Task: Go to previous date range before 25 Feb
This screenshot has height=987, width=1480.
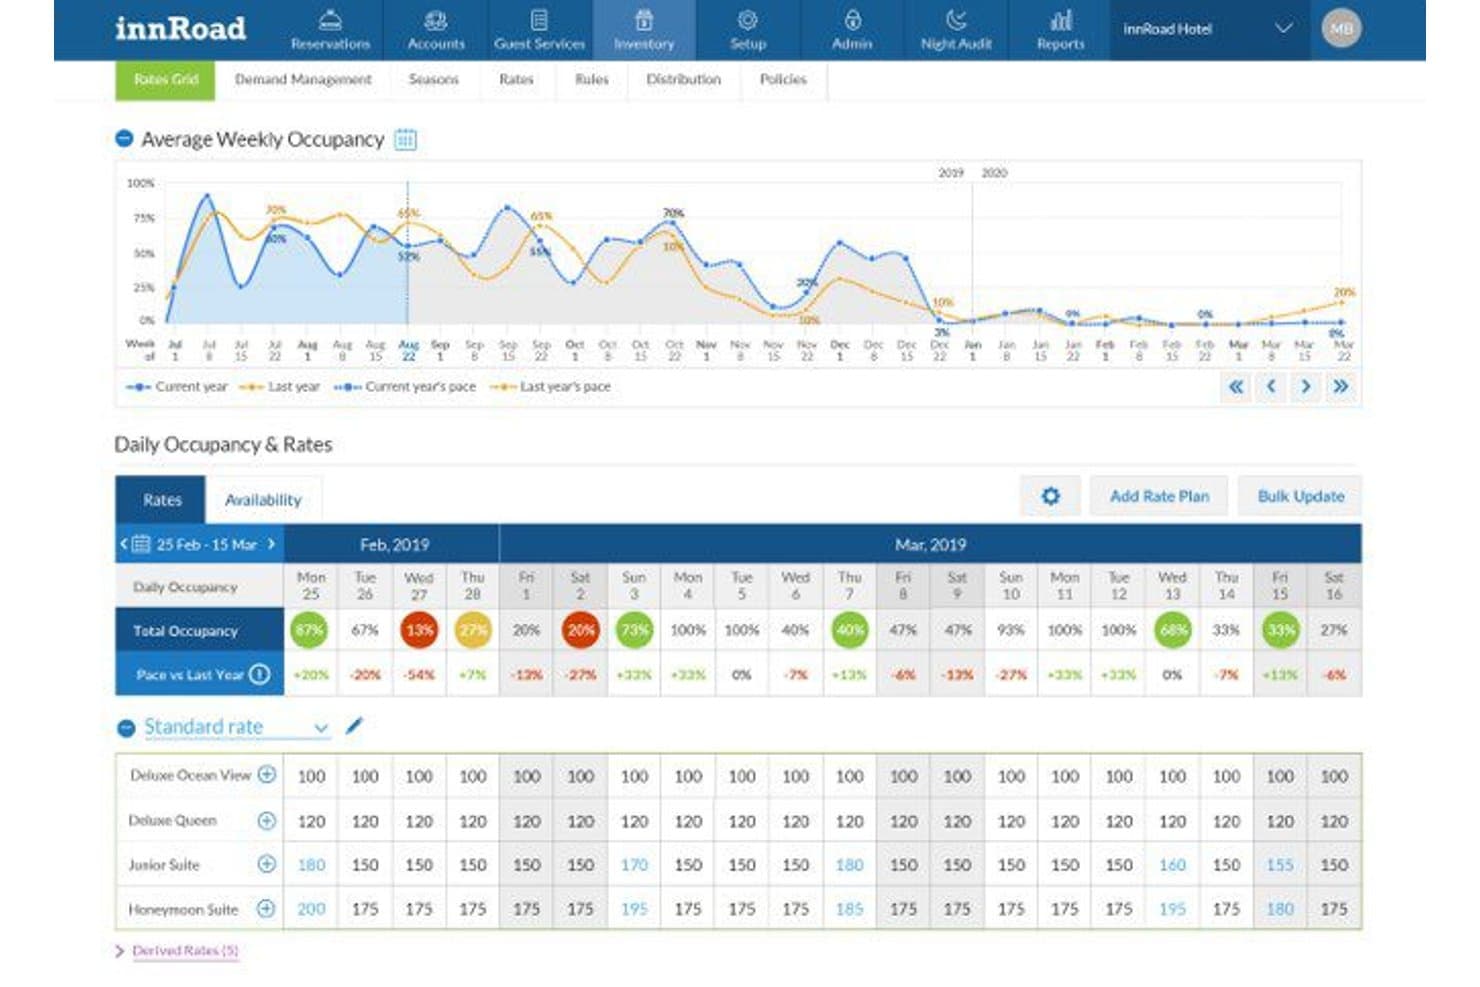Action: (x=123, y=544)
